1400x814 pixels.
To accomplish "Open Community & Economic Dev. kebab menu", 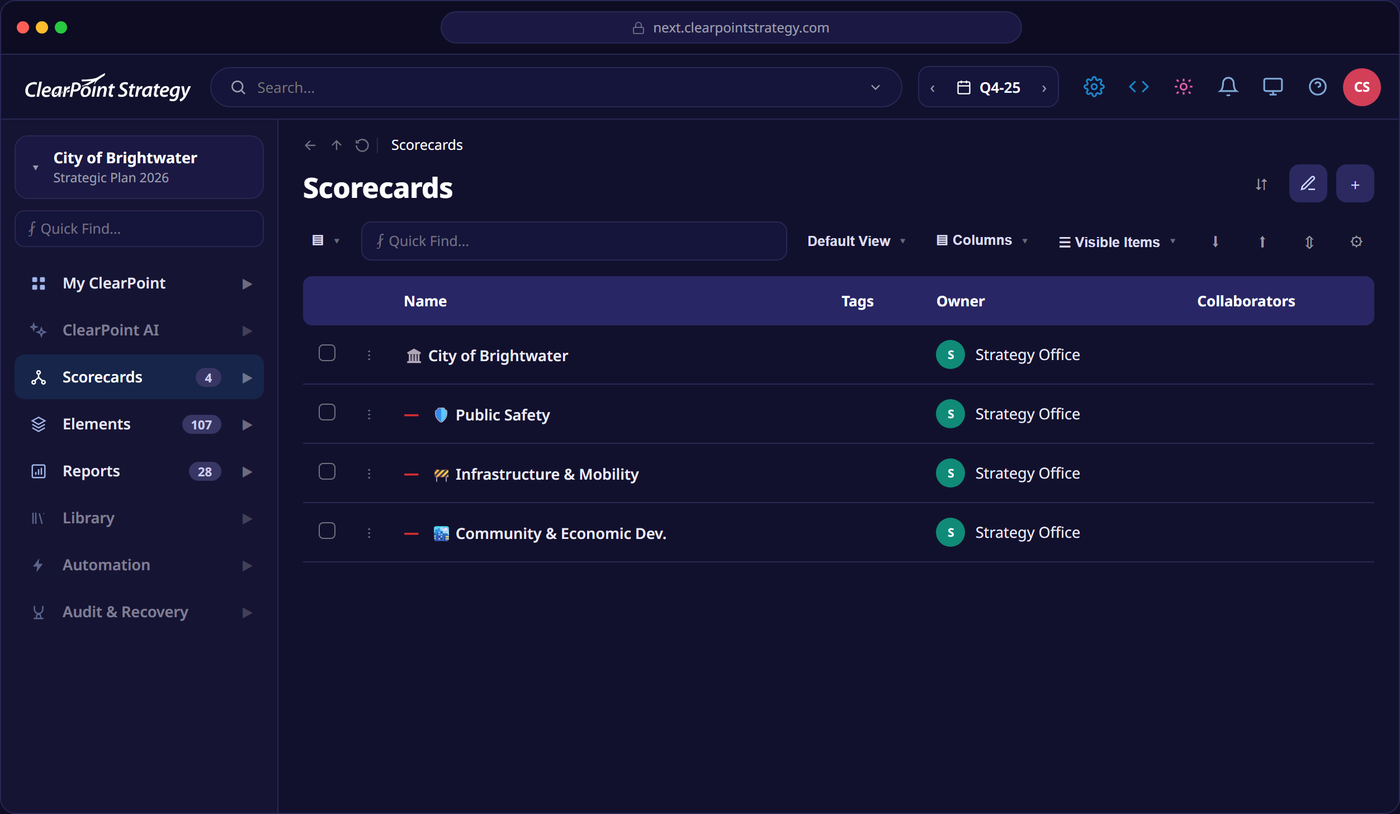I will coord(369,533).
